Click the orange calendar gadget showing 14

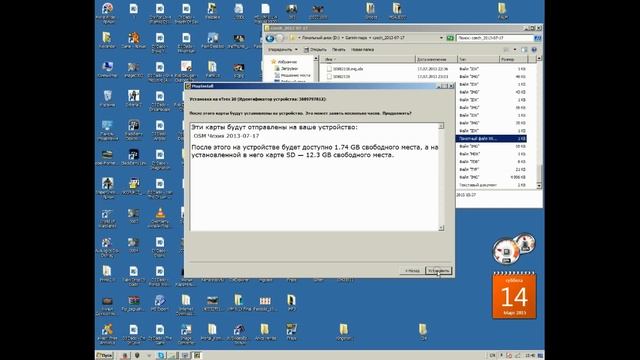pyautogui.click(x=514, y=296)
